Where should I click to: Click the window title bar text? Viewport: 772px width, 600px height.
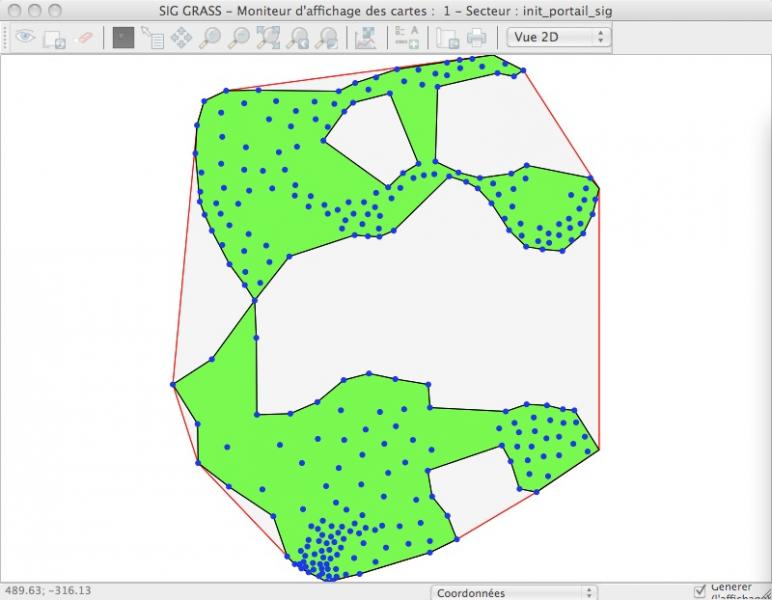coord(386,11)
